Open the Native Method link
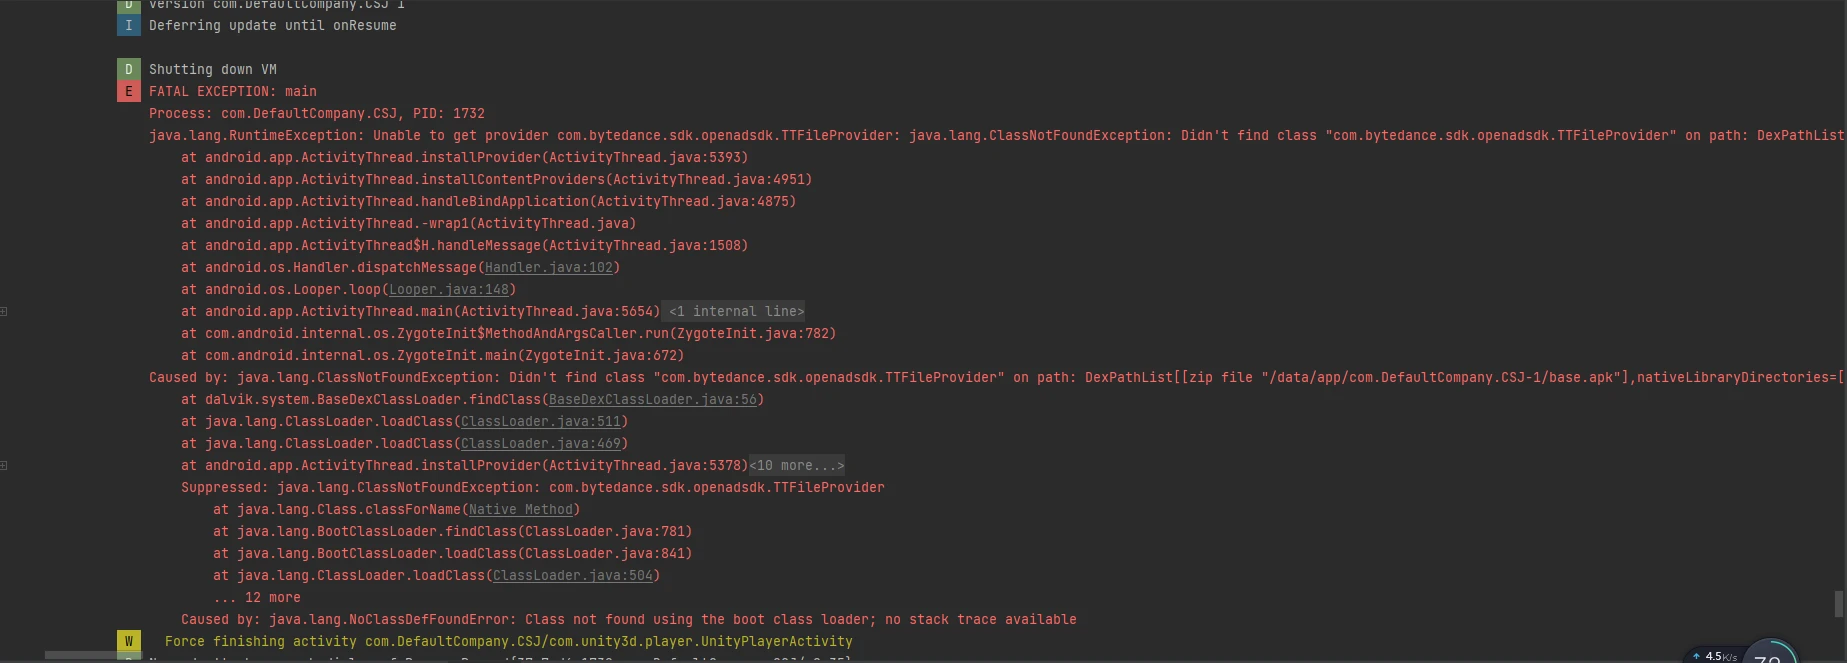Image resolution: width=1847 pixels, height=663 pixels. click(521, 509)
